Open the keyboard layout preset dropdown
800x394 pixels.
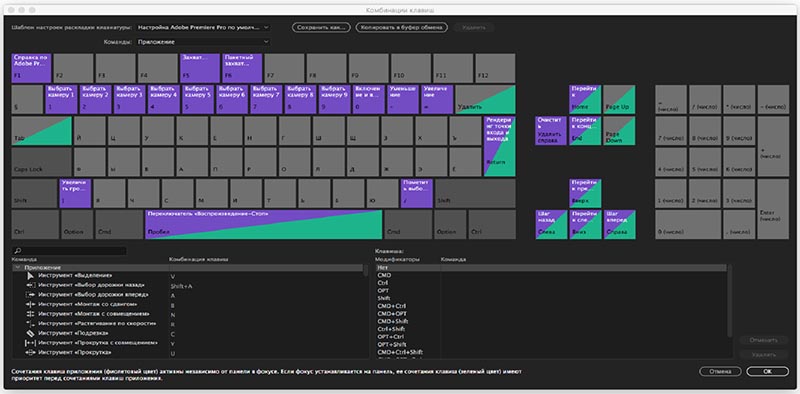(x=203, y=27)
